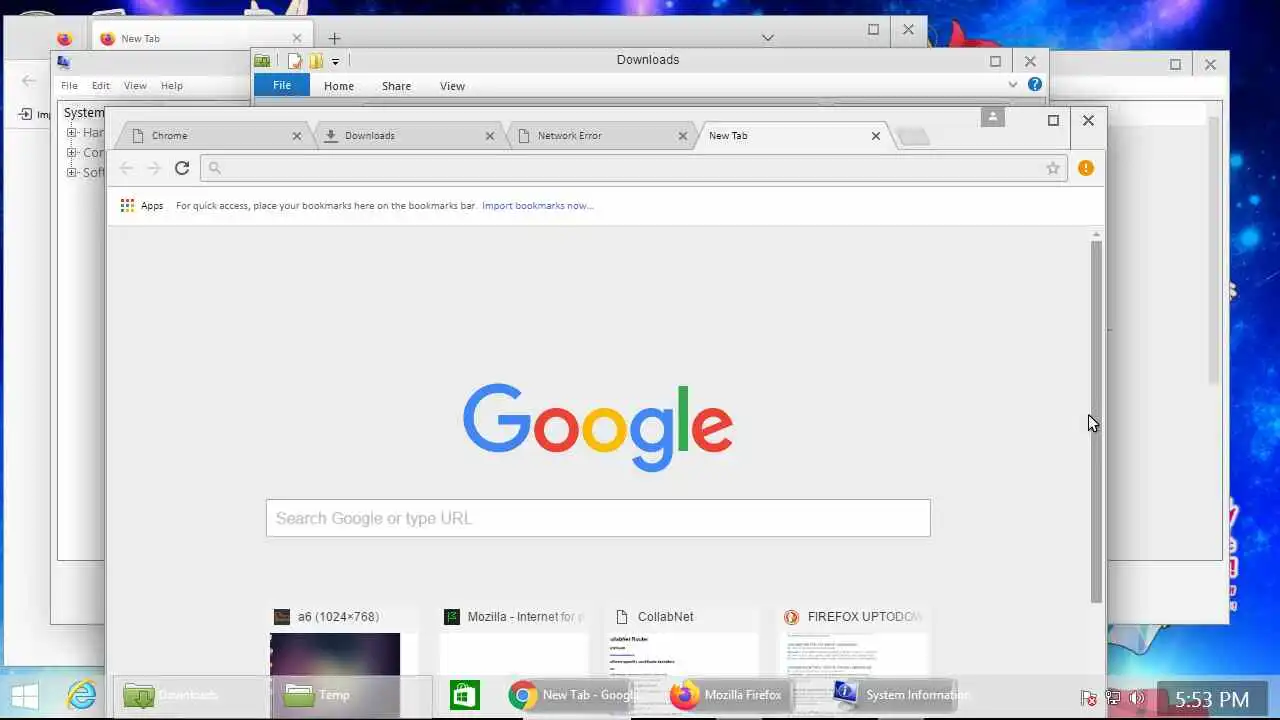Open Chrome's orange warning menu icon
Screen dimensions: 1280x720
pyautogui.click(x=1086, y=168)
